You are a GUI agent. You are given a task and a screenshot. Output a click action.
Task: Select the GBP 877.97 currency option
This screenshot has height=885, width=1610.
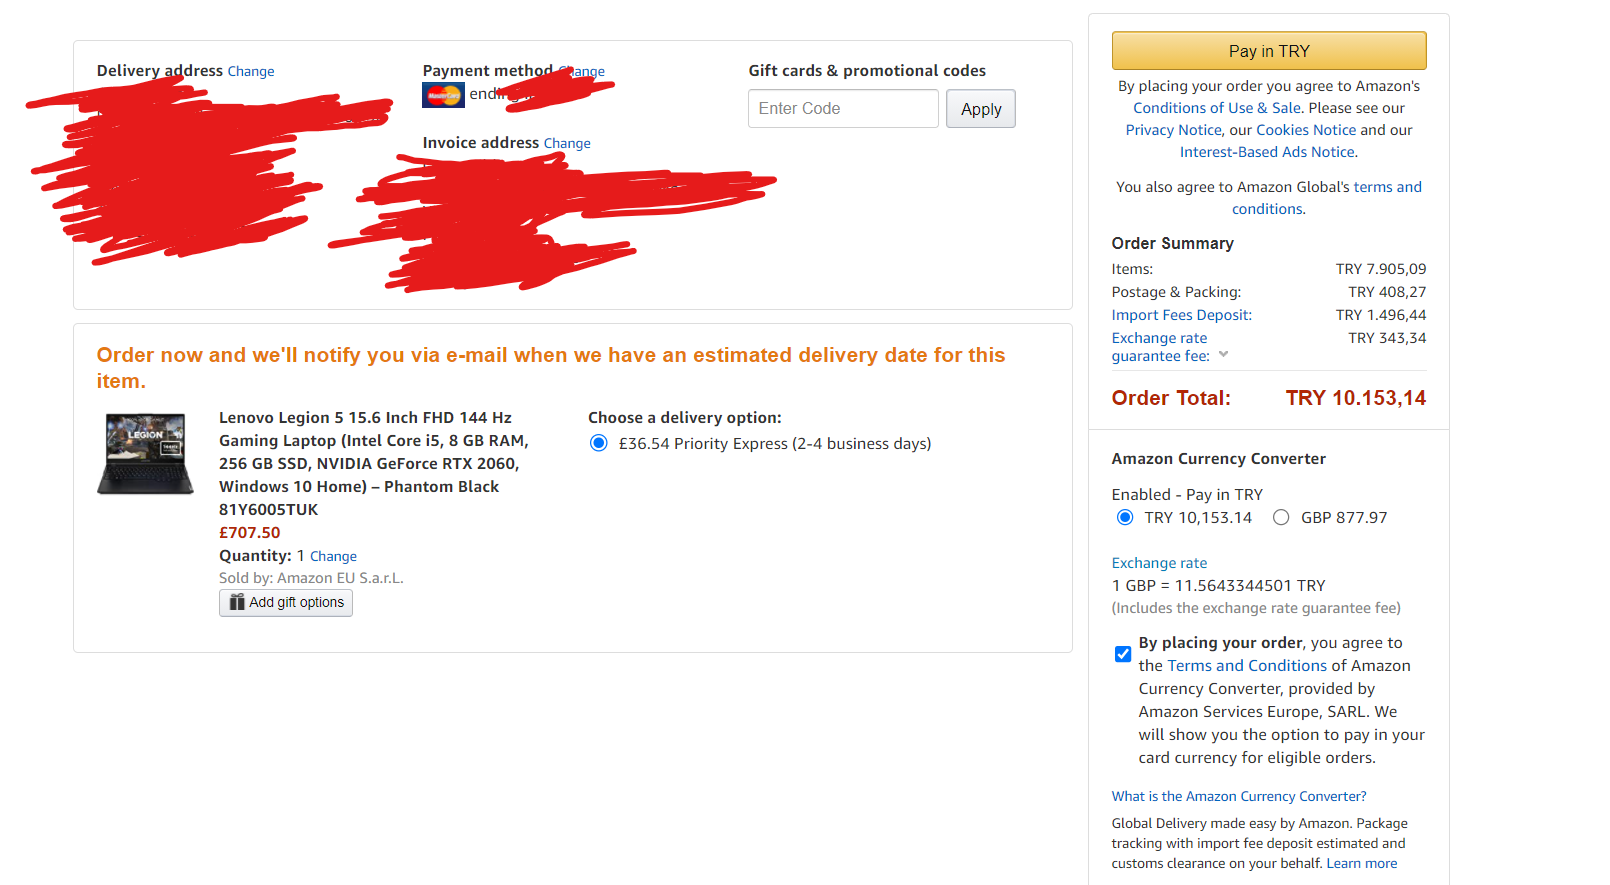pyautogui.click(x=1281, y=517)
